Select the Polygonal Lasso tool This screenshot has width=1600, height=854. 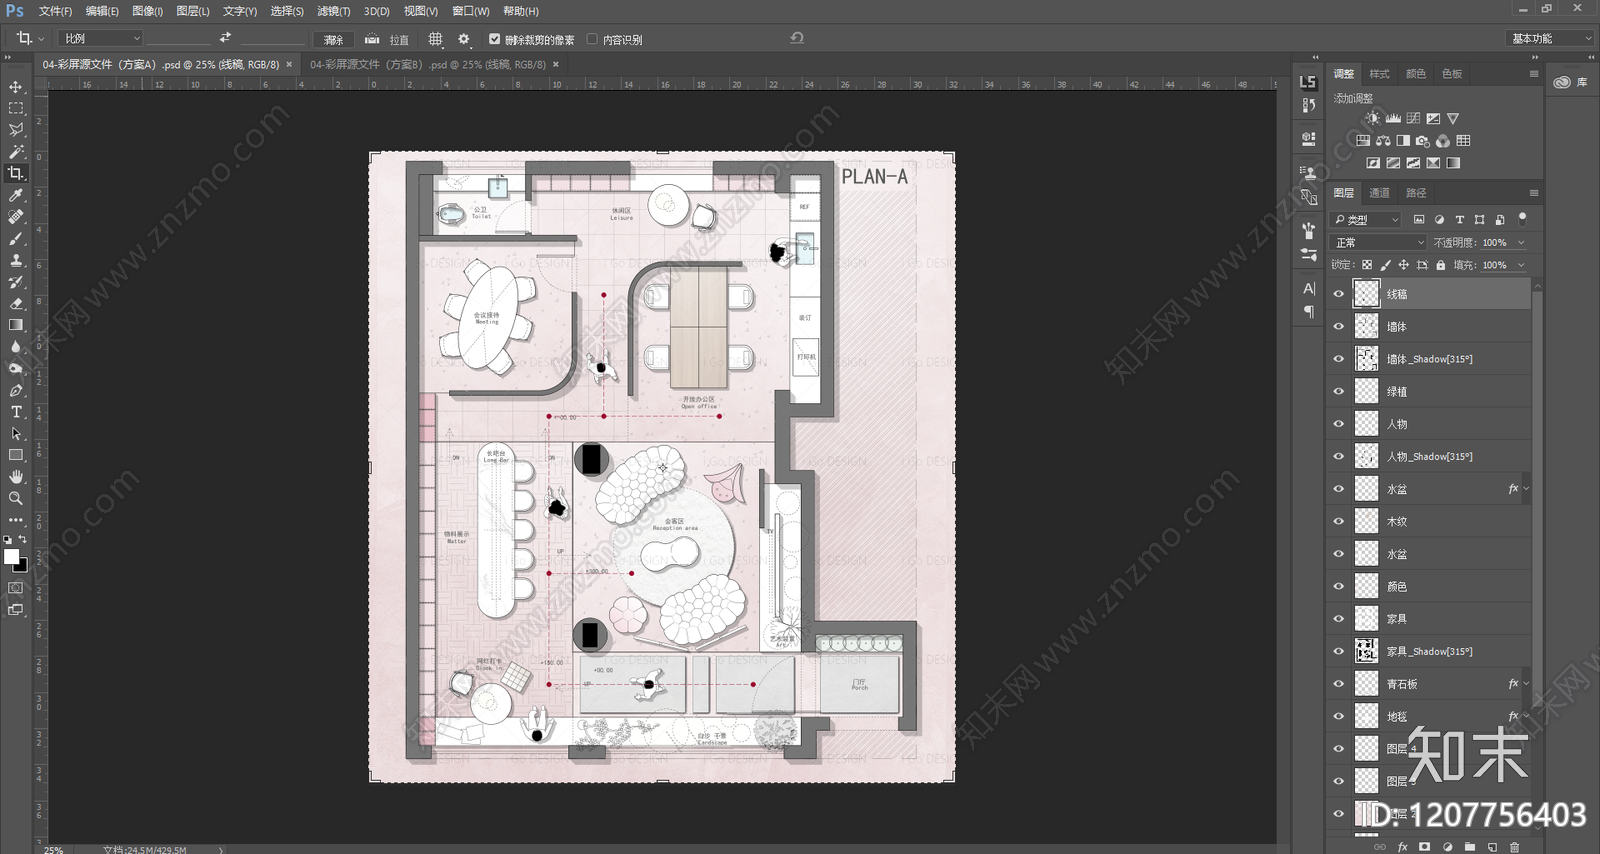click(x=16, y=130)
